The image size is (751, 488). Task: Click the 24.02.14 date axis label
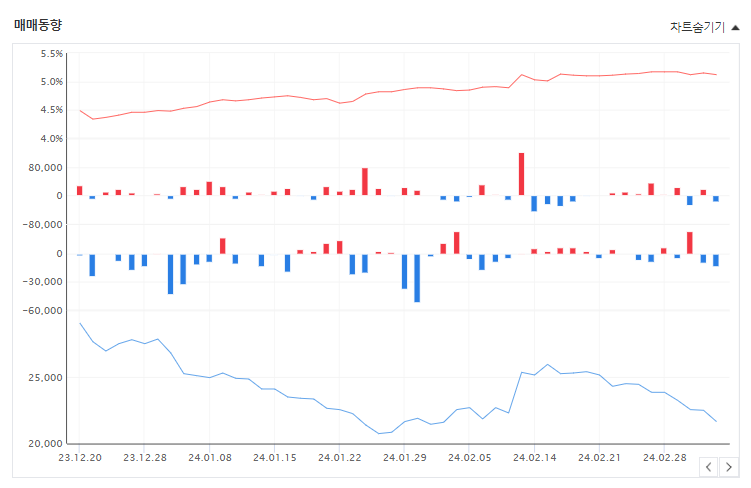pos(535,458)
